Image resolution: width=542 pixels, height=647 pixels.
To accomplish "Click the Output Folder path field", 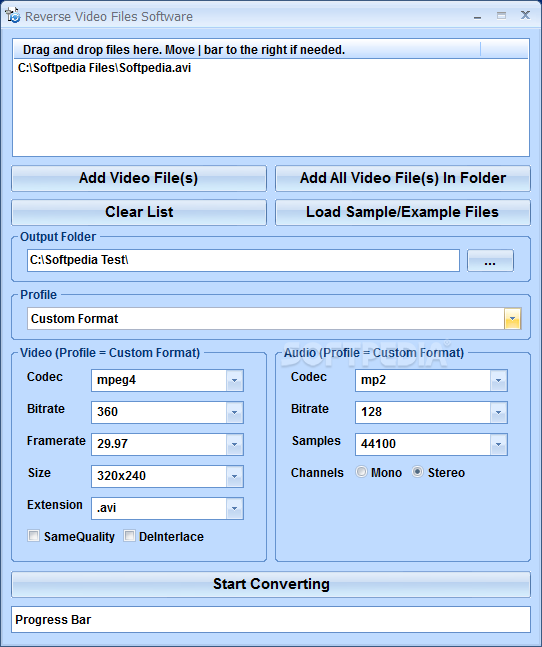I will 243,260.
